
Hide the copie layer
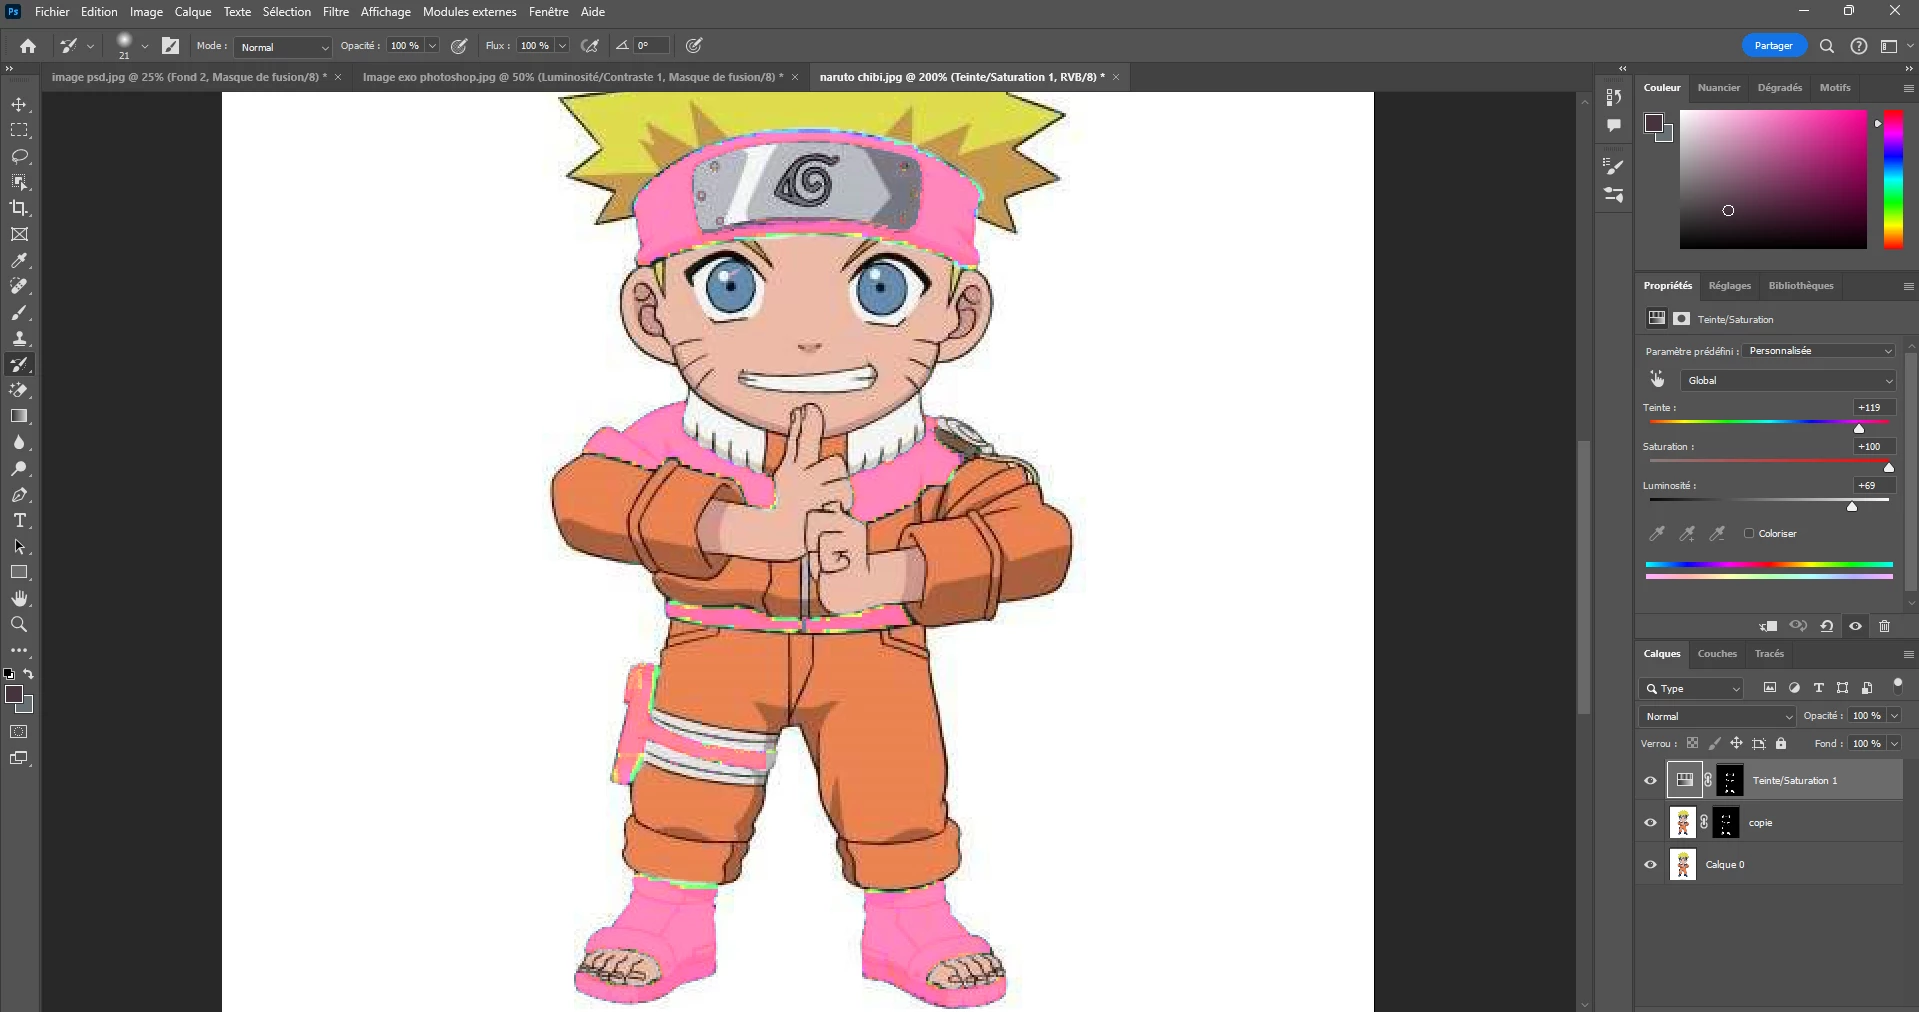(1651, 823)
